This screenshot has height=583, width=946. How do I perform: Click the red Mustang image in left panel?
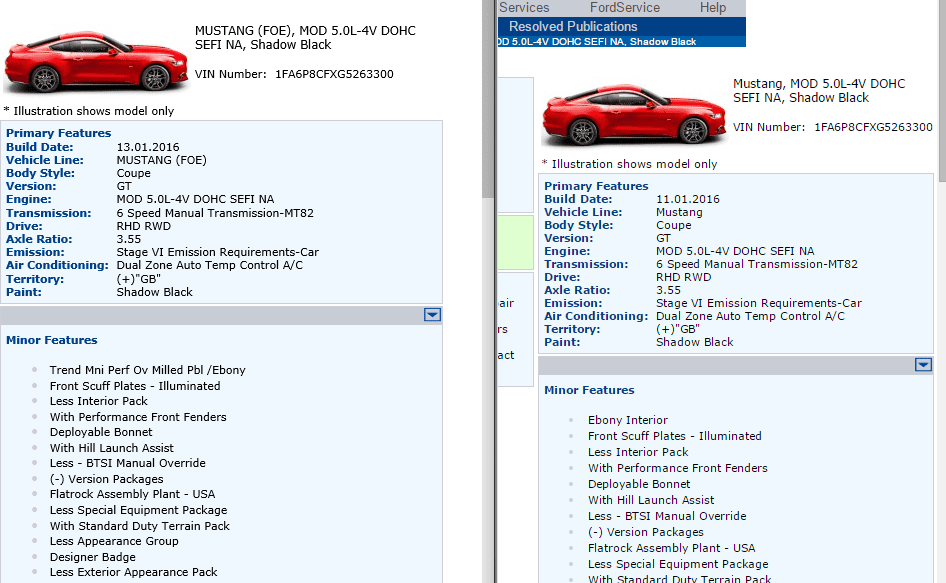[97, 62]
